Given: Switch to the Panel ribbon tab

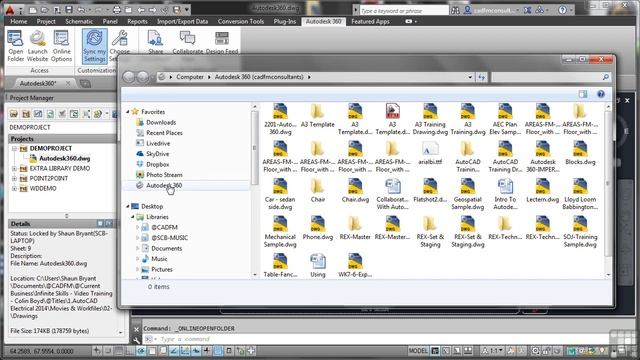Looking at the screenshot, I should point(110,21).
